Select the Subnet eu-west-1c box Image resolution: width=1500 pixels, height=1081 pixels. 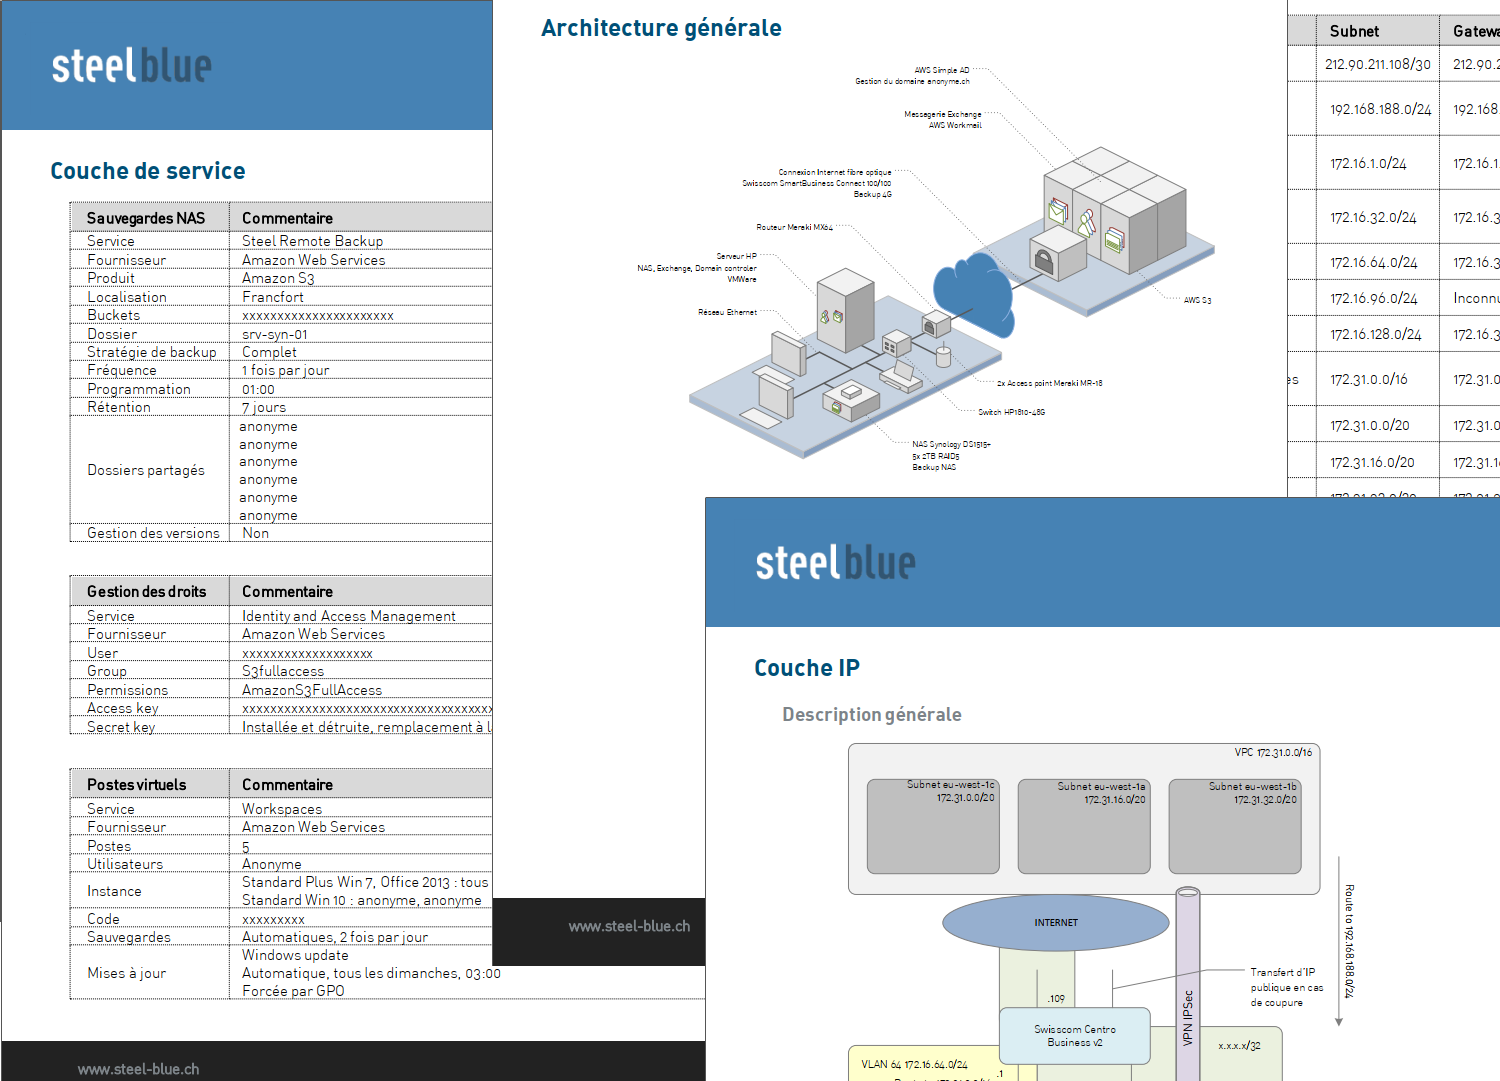click(933, 826)
